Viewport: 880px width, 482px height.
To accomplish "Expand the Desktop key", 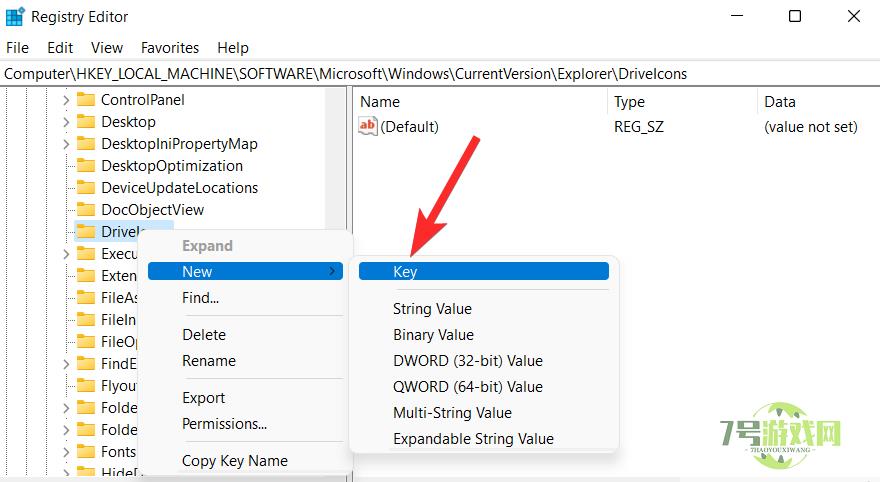I will [x=66, y=122].
